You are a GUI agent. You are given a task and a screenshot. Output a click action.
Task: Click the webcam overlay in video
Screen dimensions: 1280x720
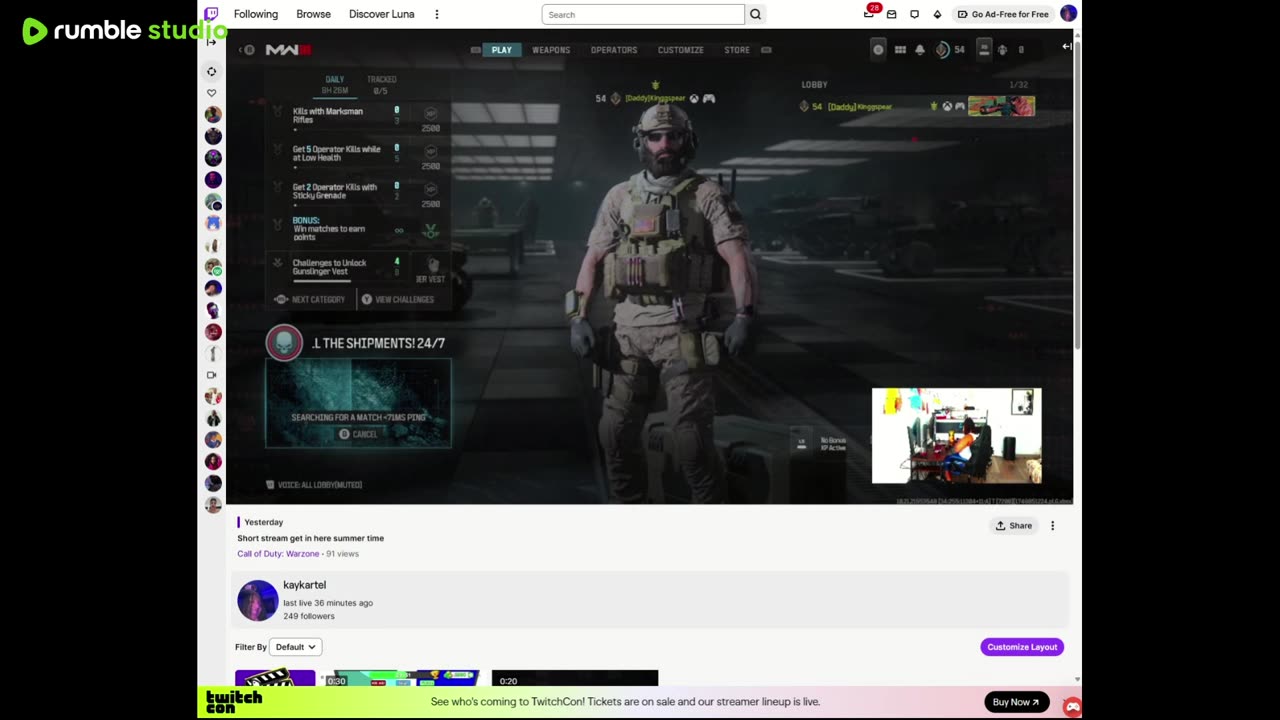point(956,436)
